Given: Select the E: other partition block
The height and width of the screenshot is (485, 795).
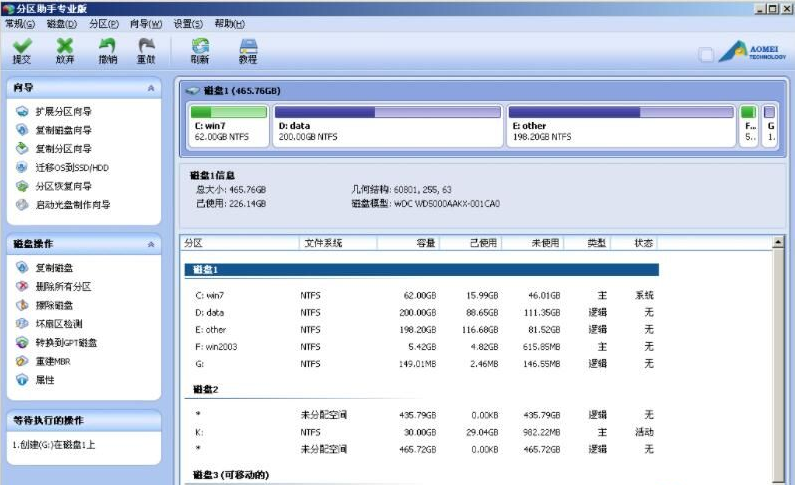Looking at the screenshot, I should point(621,125).
